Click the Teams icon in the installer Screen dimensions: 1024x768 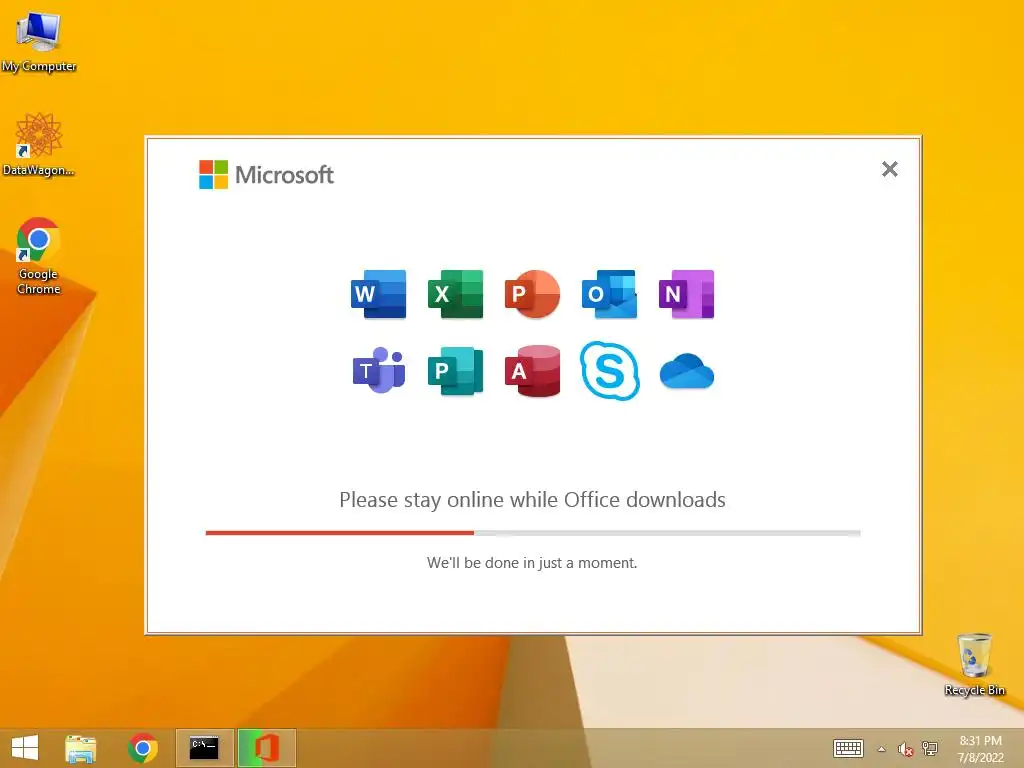[x=379, y=370]
